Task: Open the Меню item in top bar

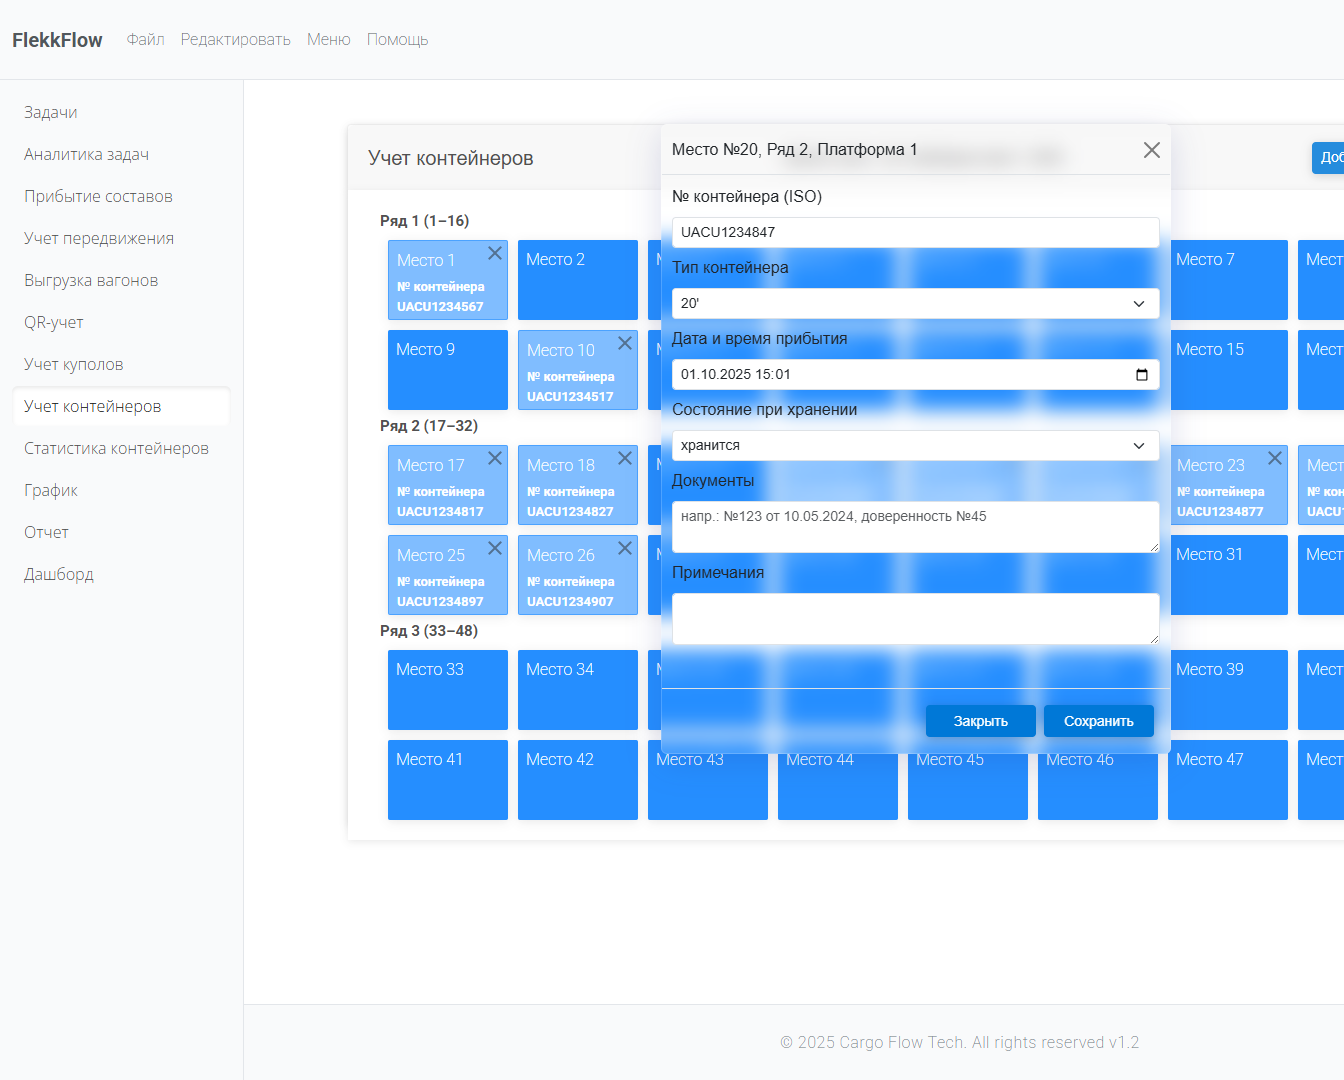Action: (x=328, y=40)
